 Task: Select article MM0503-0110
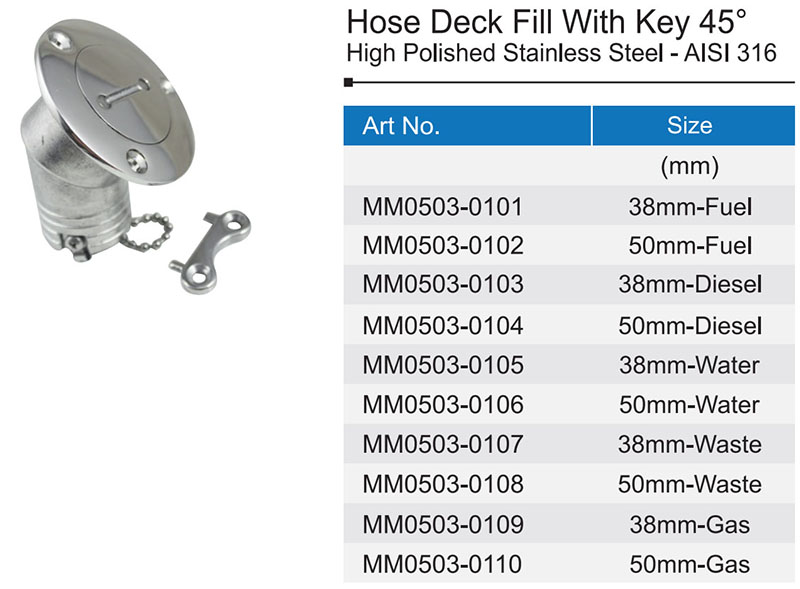pos(442,565)
